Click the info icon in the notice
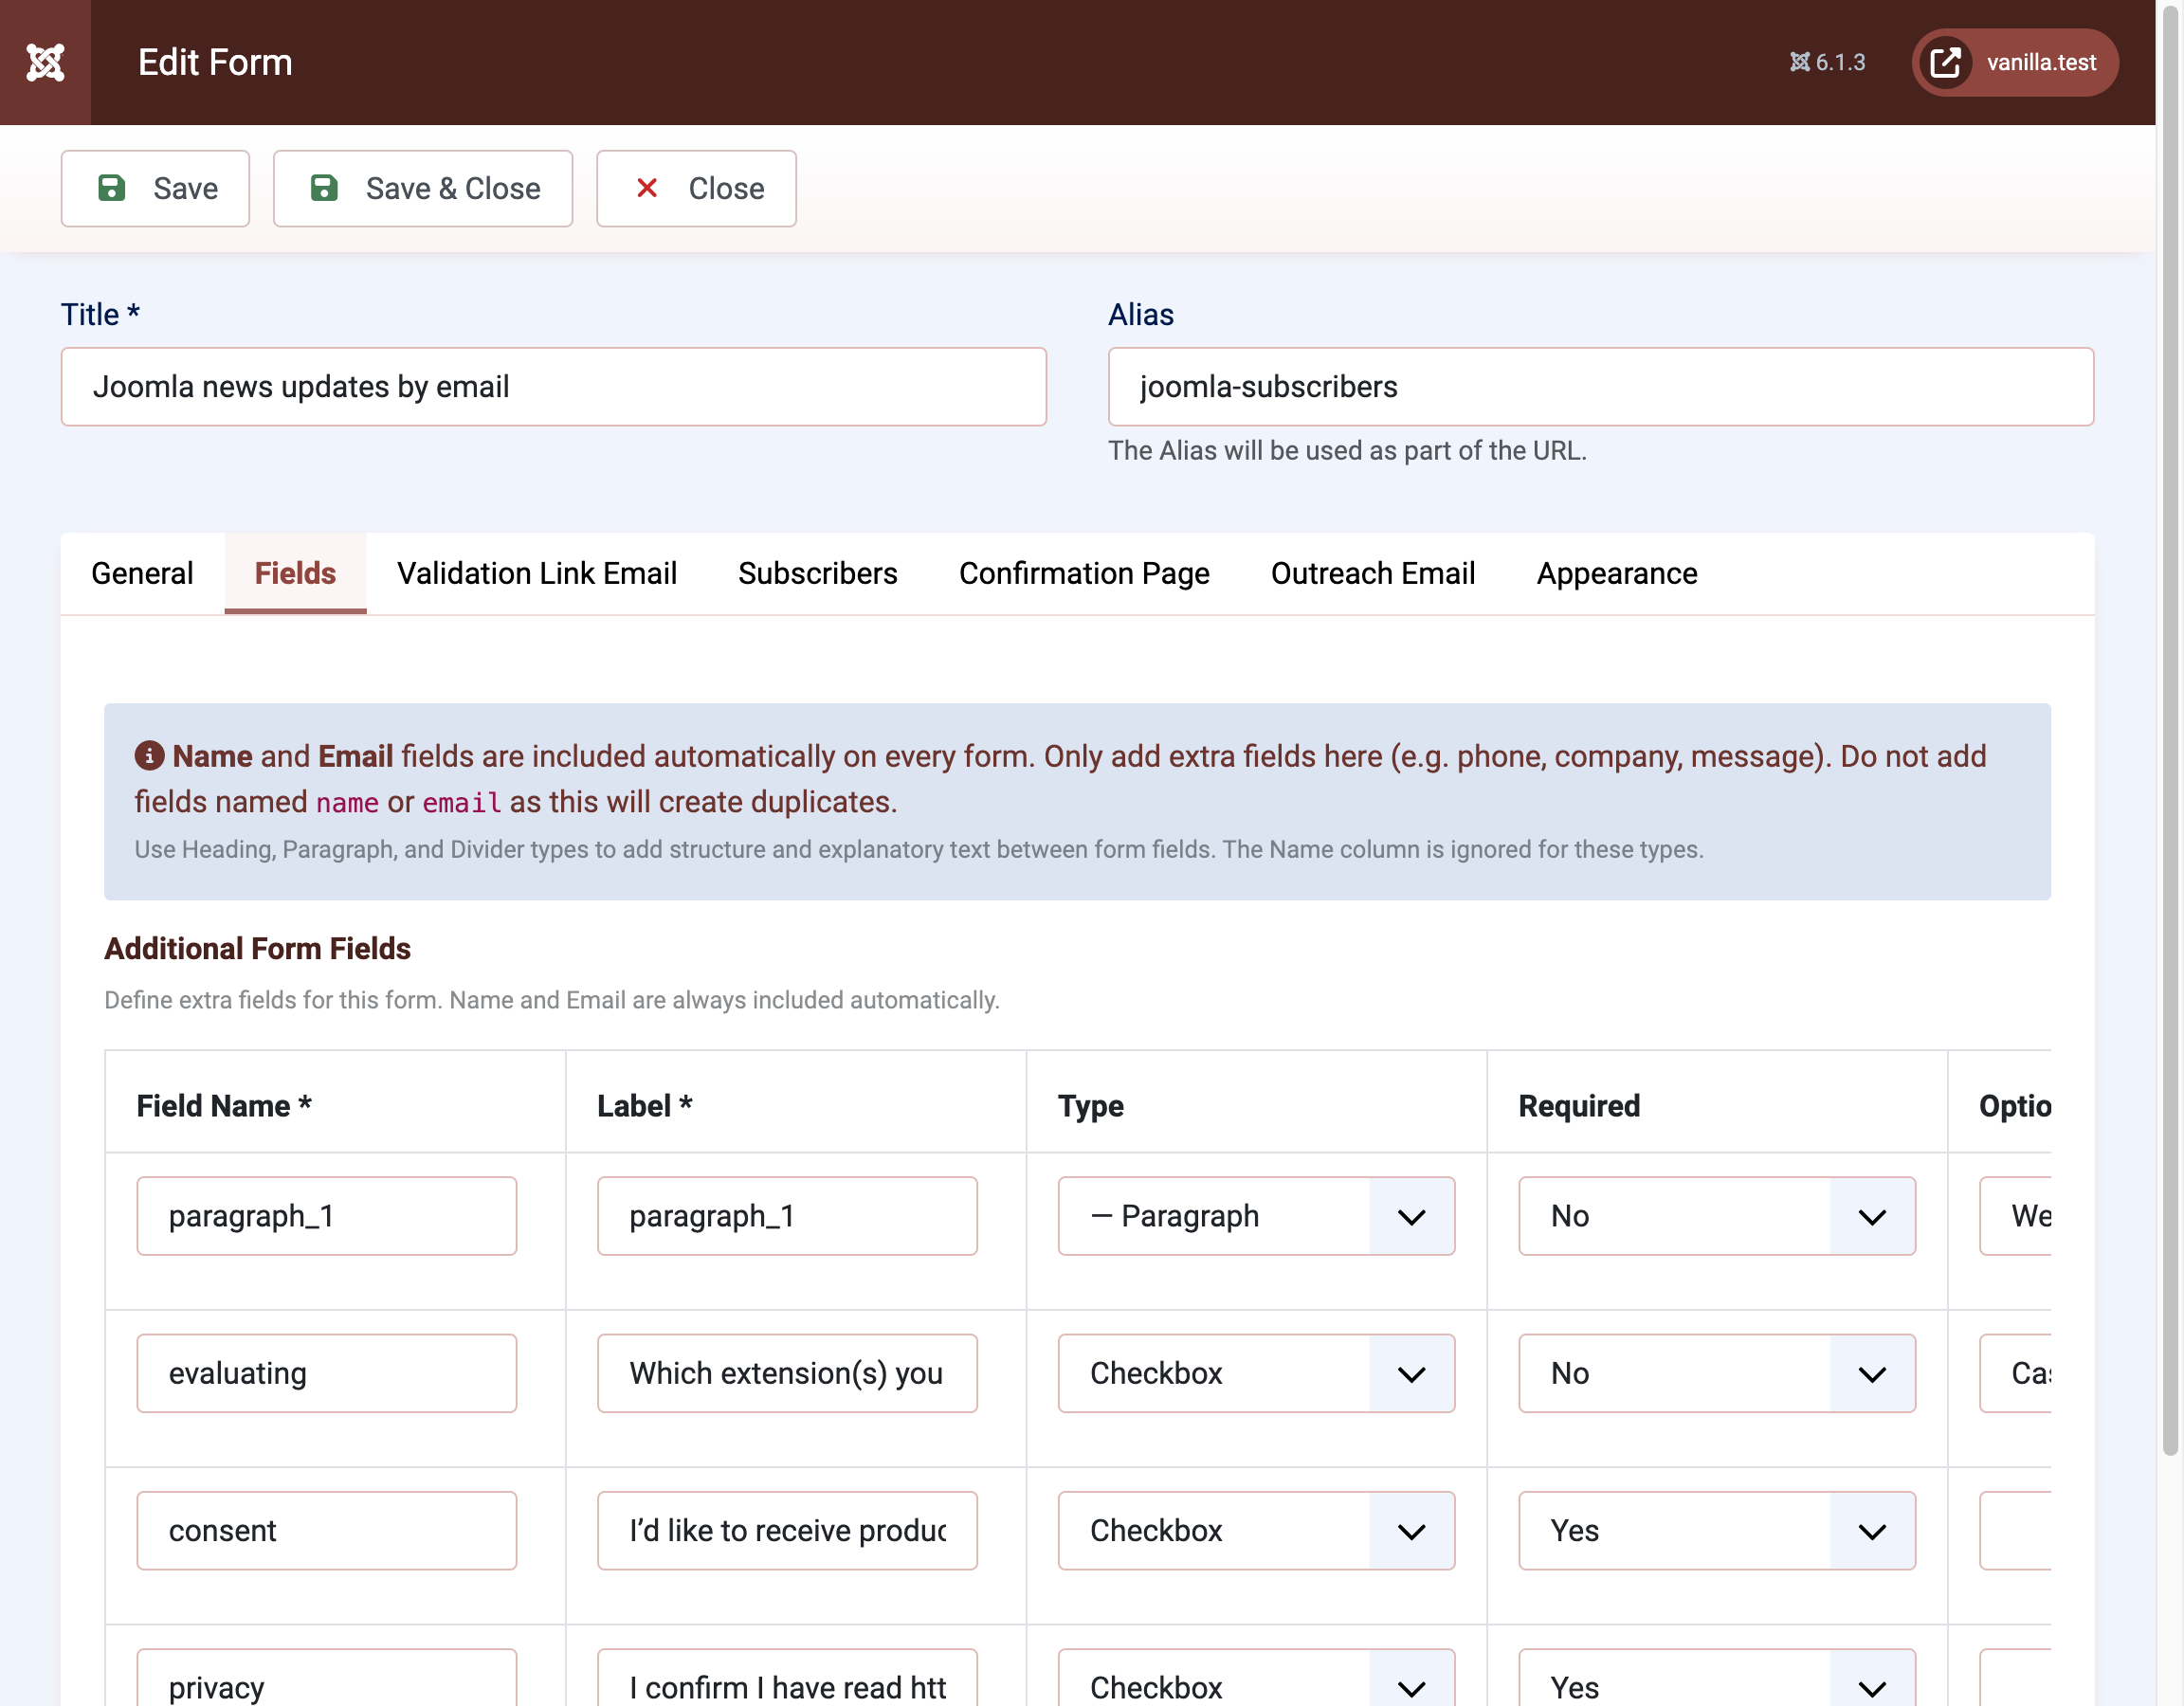Viewport: 2184px width, 1707px height. (x=149, y=755)
